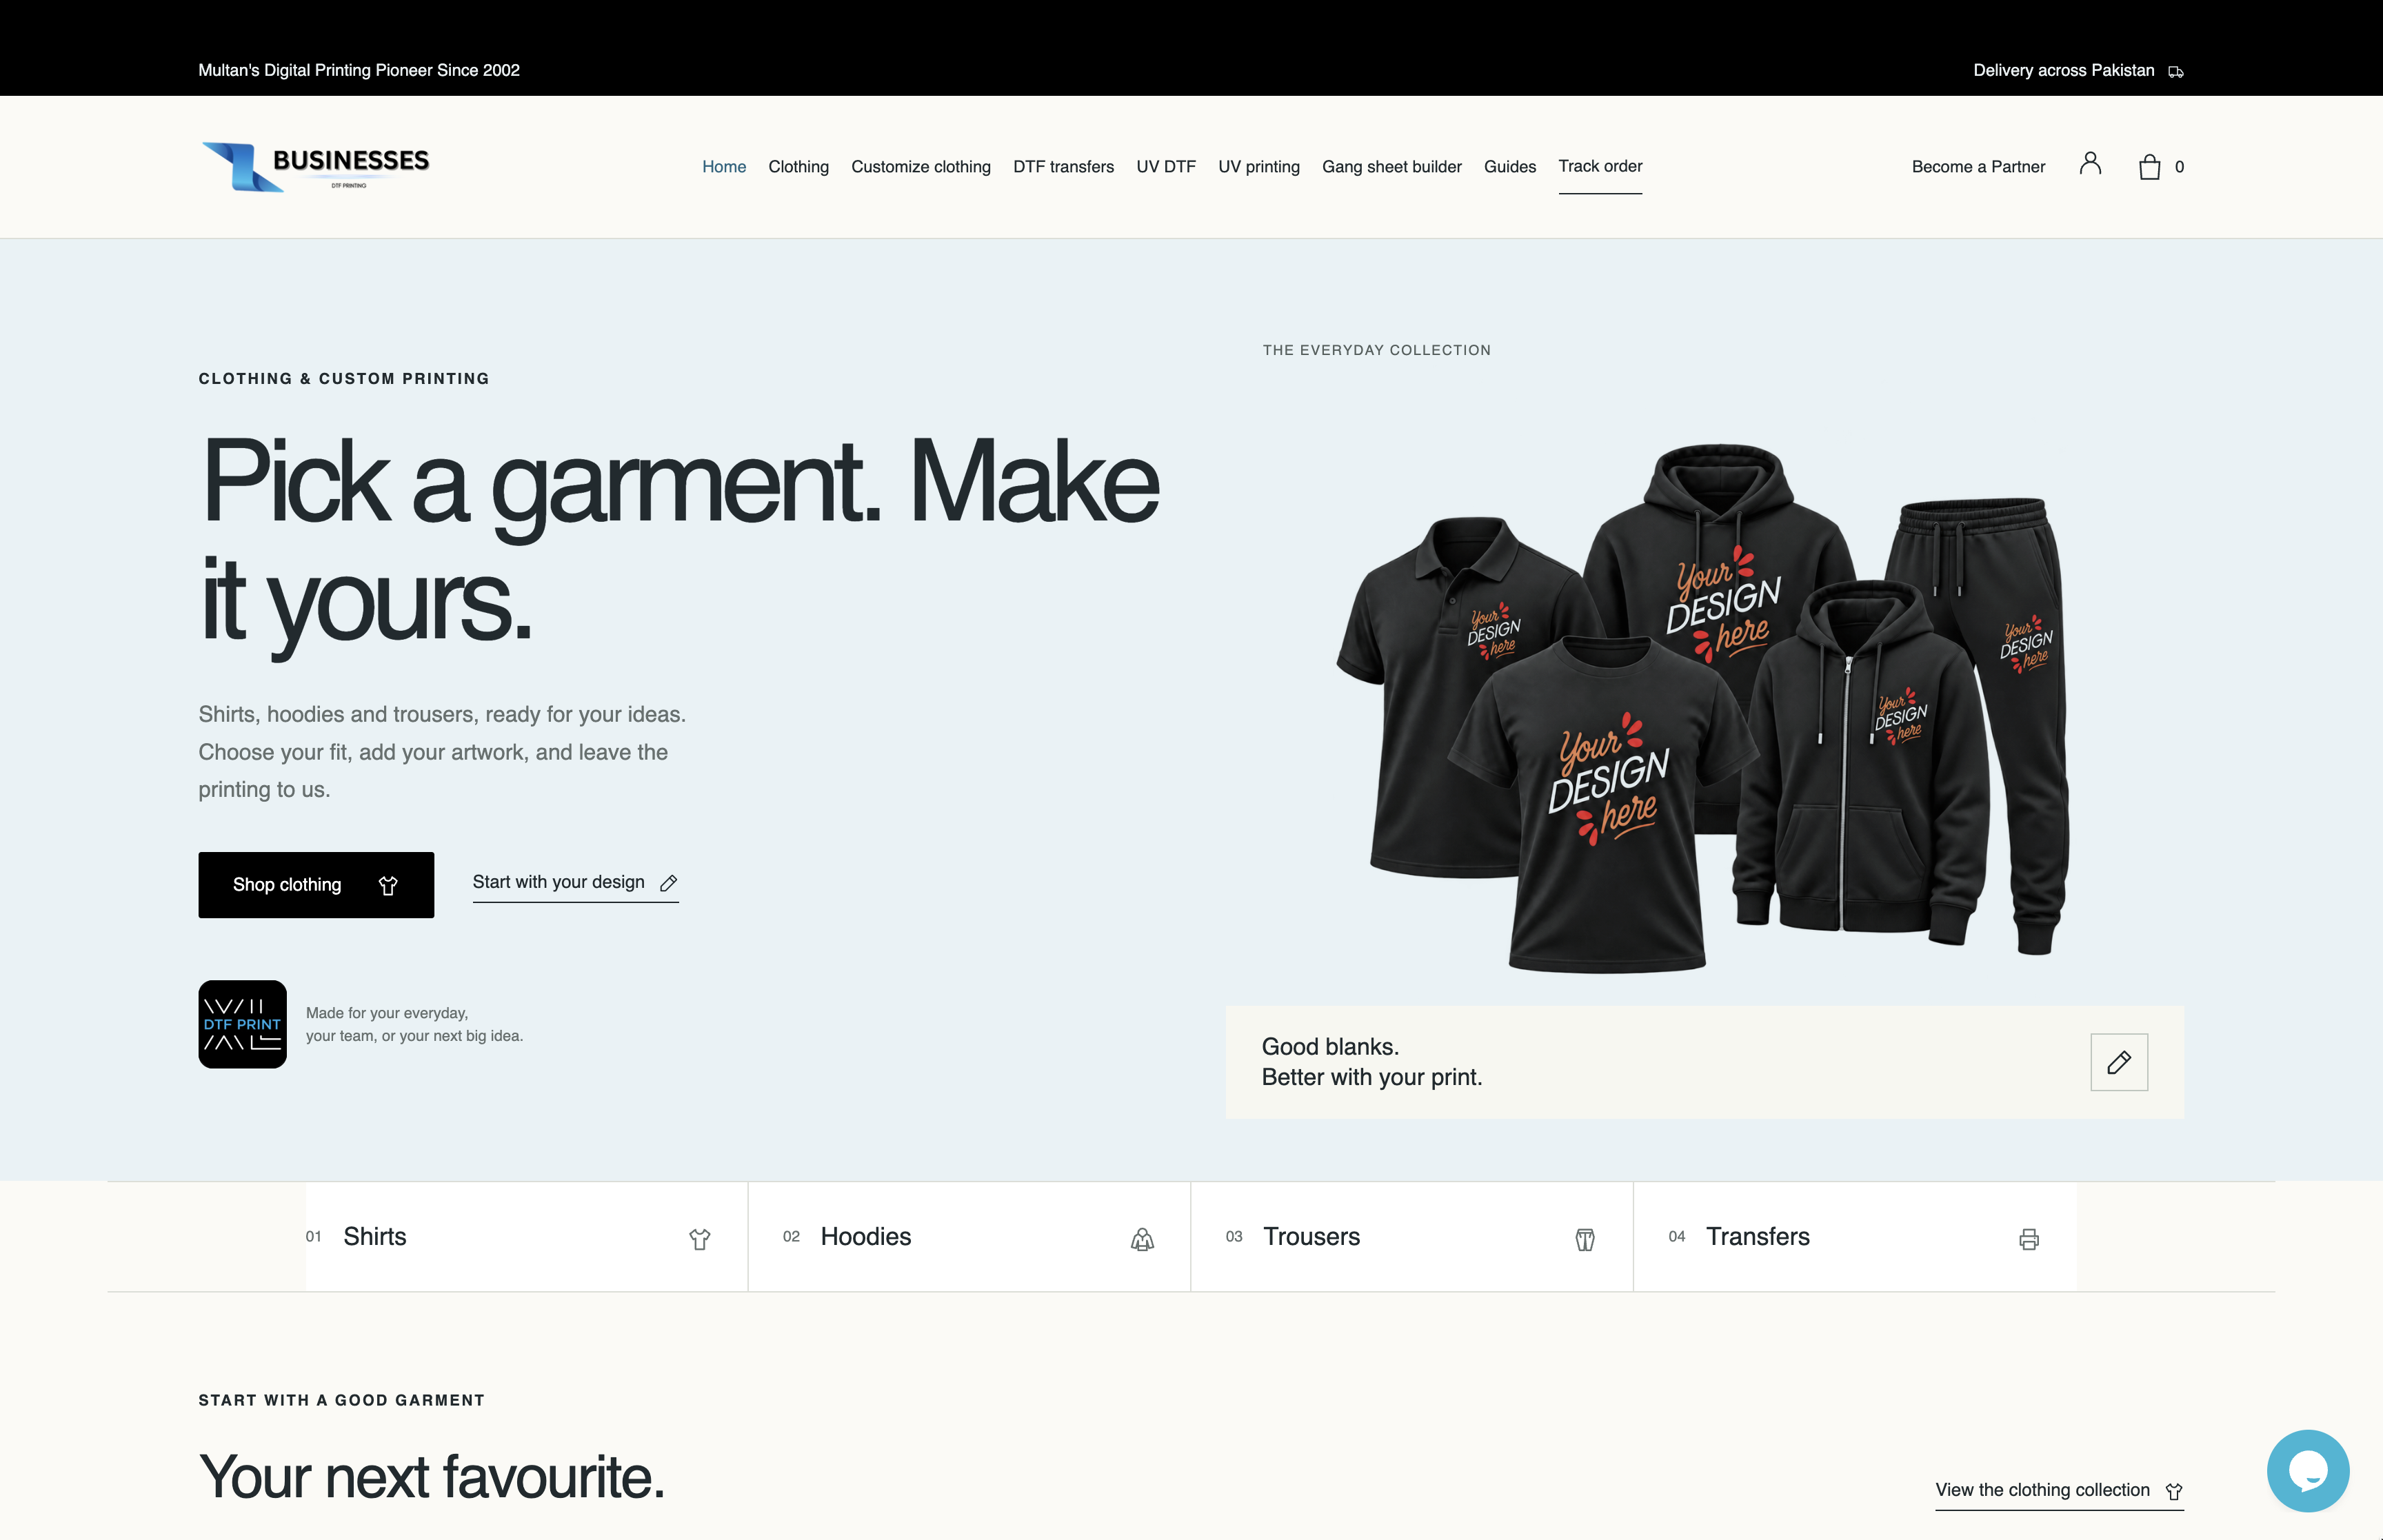Click the BUSINESSES logo
2383x1540 pixels.
coord(316,166)
